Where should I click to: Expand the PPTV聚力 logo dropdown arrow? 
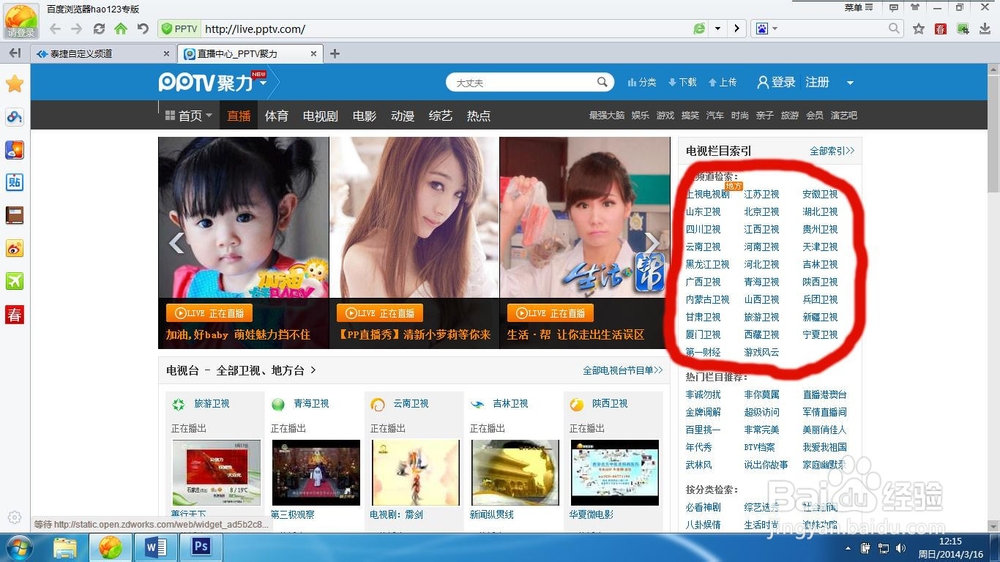(263, 83)
